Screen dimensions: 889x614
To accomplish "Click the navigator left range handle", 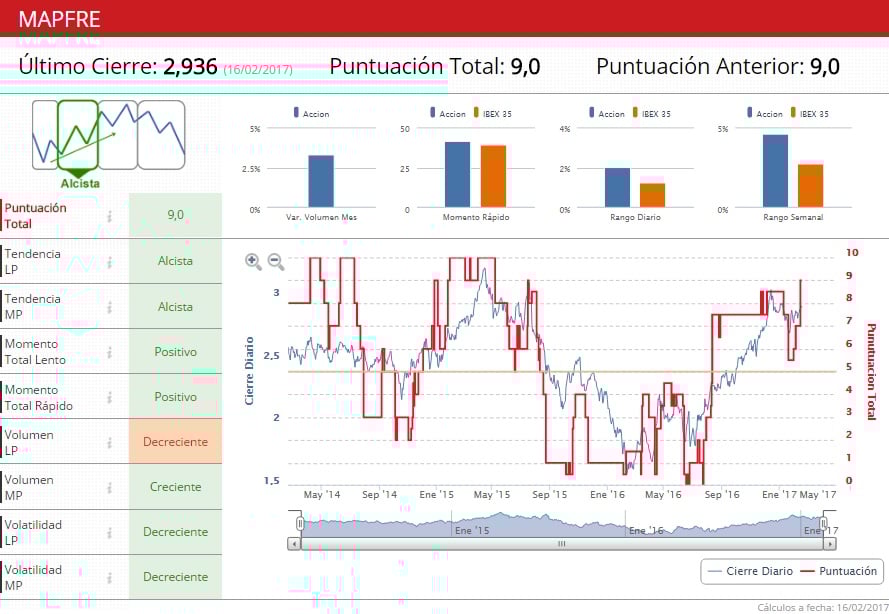I will (x=300, y=523).
